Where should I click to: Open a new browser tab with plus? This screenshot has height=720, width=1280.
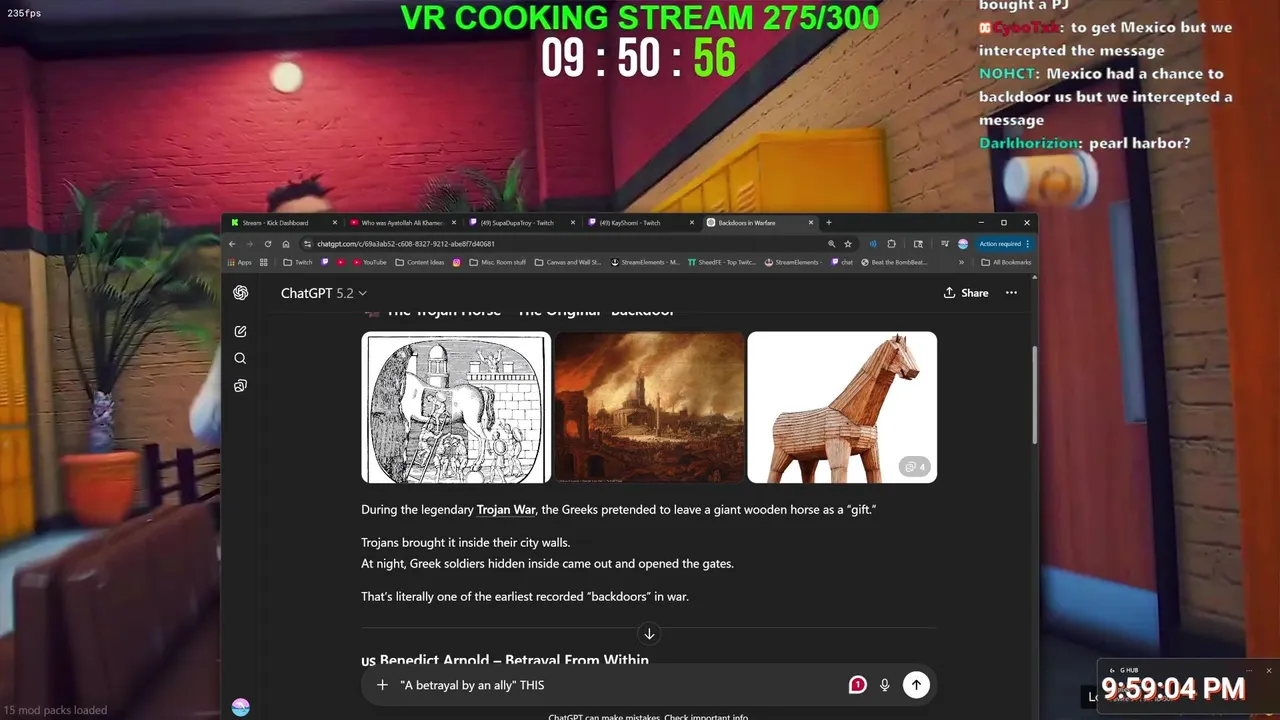828,223
